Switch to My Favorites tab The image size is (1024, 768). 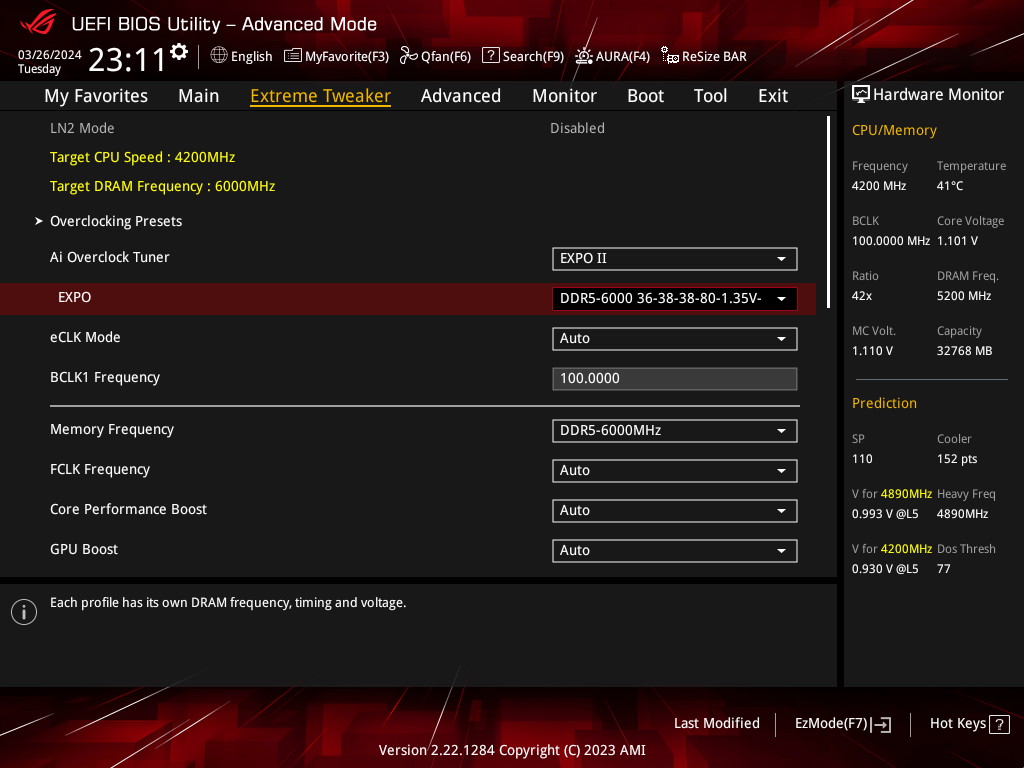click(x=96, y=96)
